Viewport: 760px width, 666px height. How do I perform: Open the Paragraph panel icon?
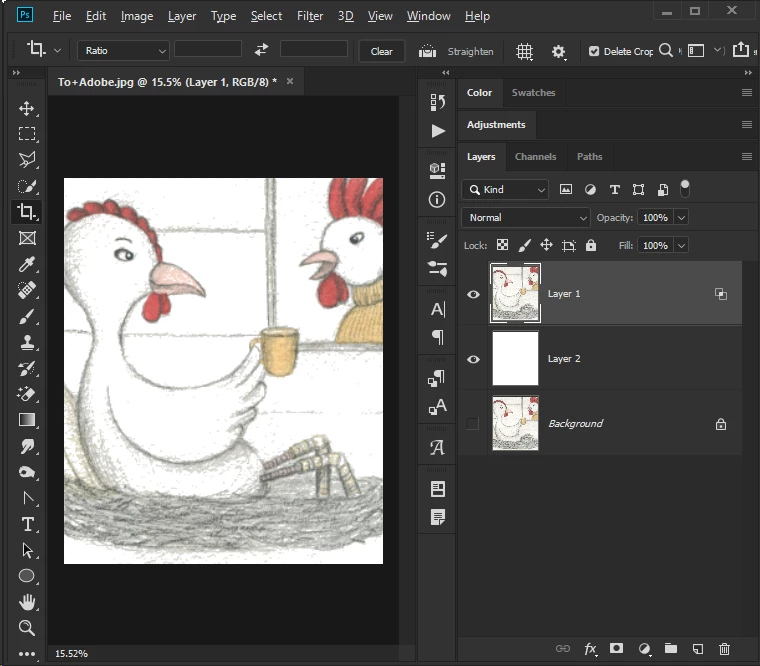tap(437, 337)
